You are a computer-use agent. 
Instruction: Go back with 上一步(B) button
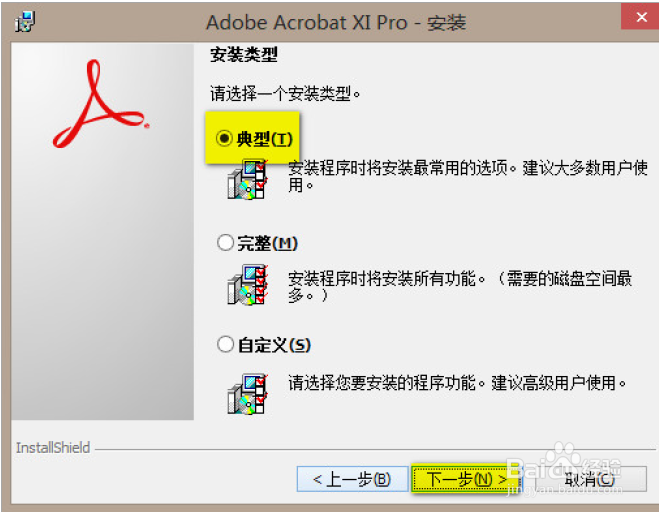(352, 479)
